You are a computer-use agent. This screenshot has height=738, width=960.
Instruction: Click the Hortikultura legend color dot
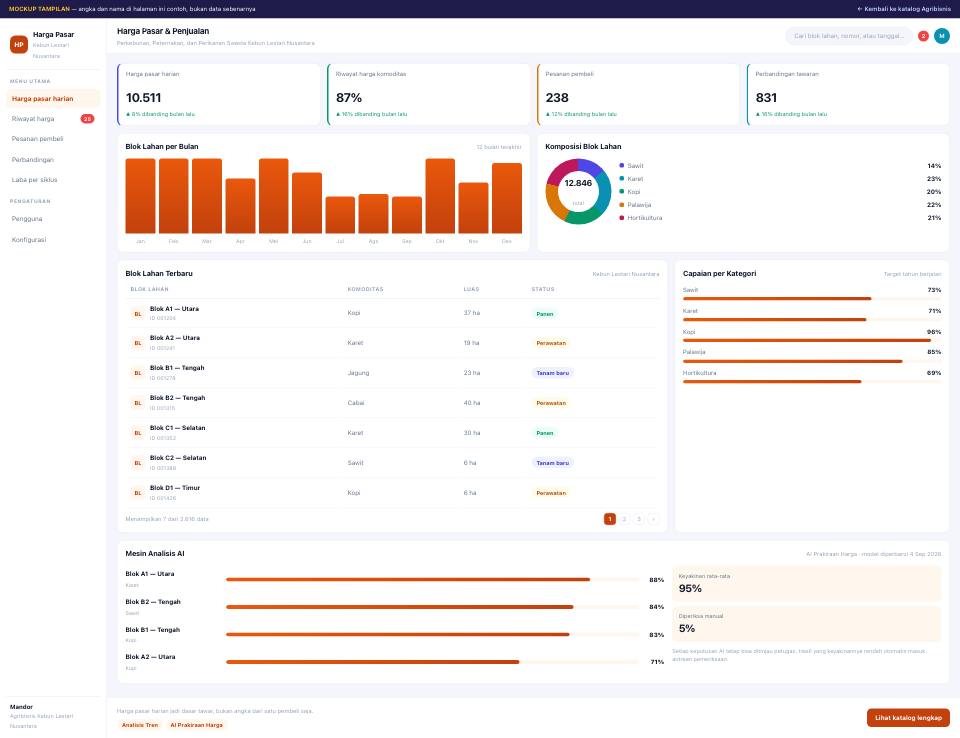pyautogui.click(x=621, y=218)
